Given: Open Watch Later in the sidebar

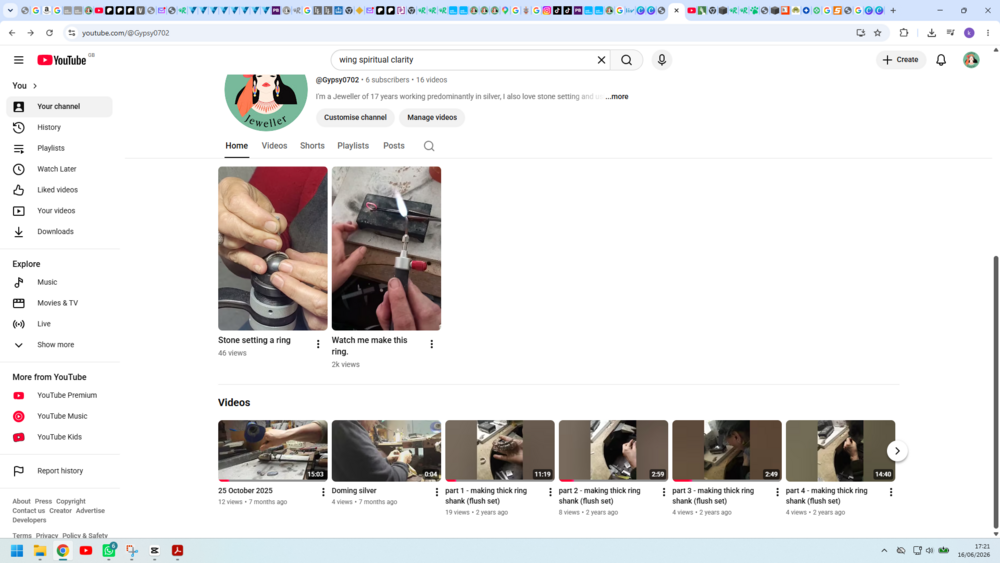Looking at the screenshot, I should click(x=59, y=169).
